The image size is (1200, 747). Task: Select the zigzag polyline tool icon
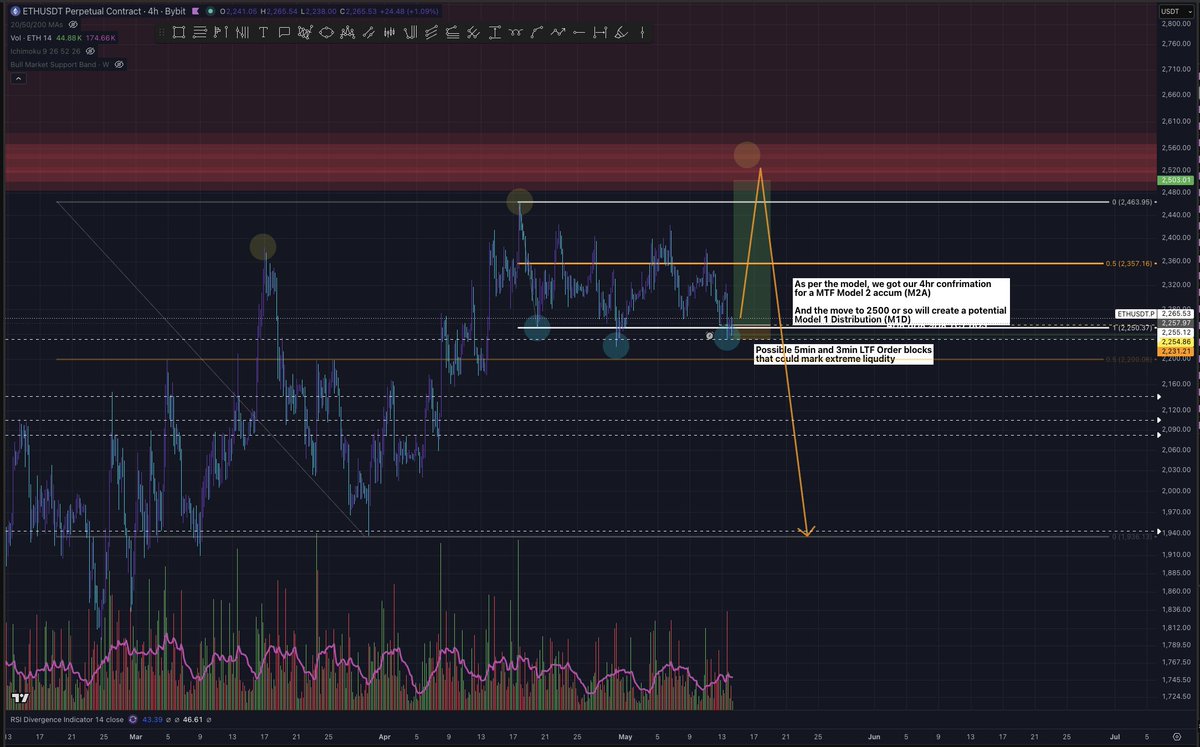pos(557,32)
